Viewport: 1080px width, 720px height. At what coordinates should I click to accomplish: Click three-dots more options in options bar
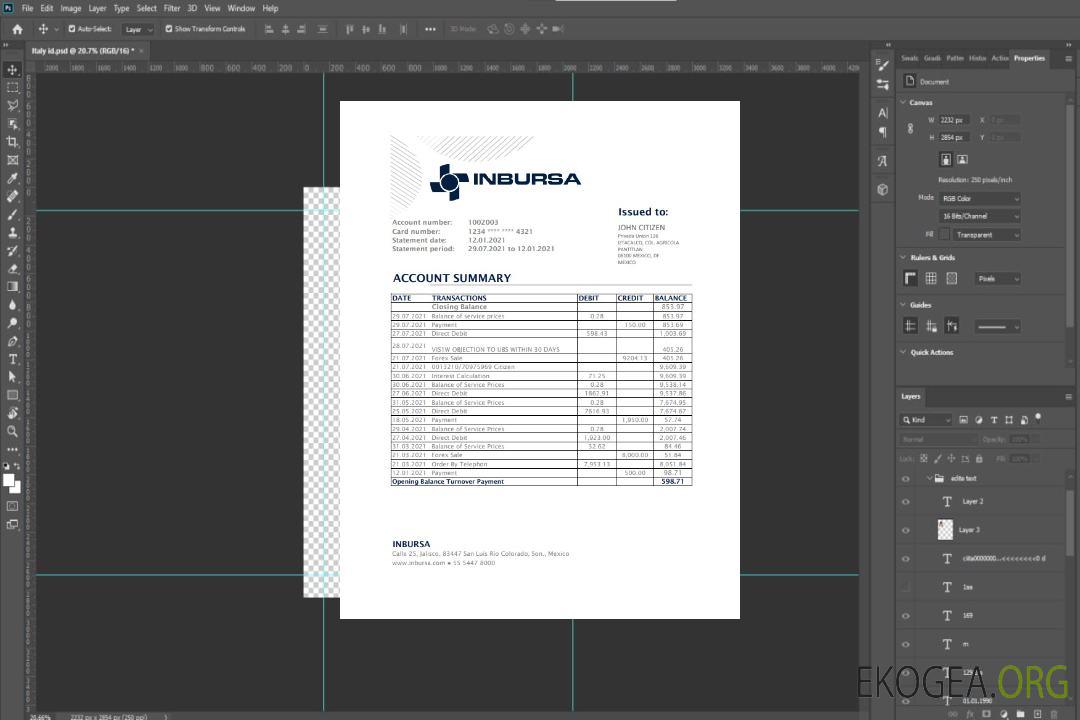coord(430,29)
